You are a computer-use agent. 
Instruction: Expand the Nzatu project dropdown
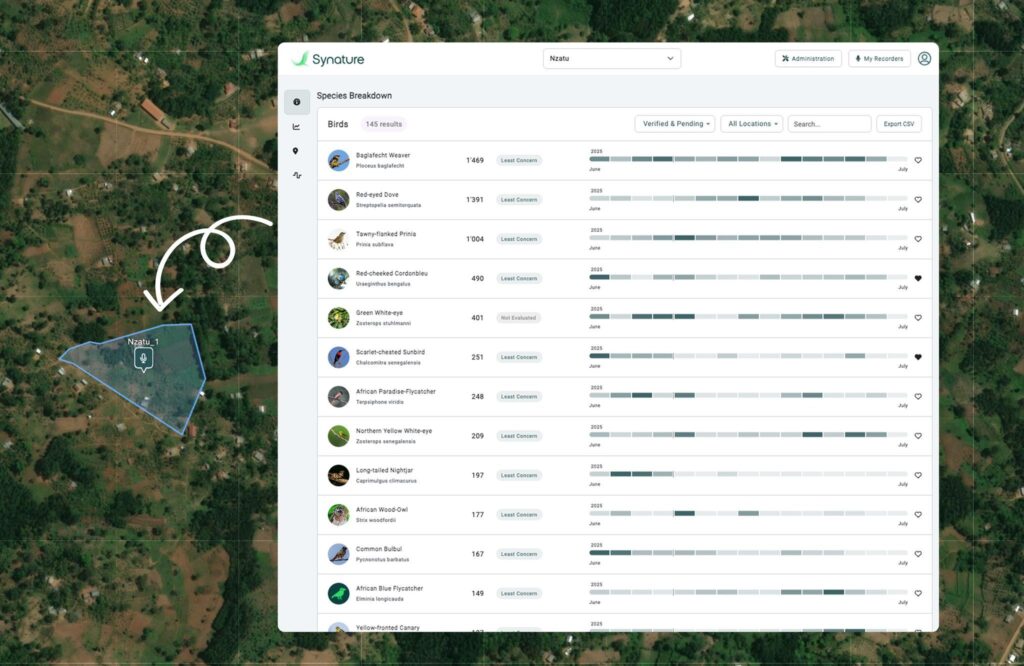(x=611, y=59)
